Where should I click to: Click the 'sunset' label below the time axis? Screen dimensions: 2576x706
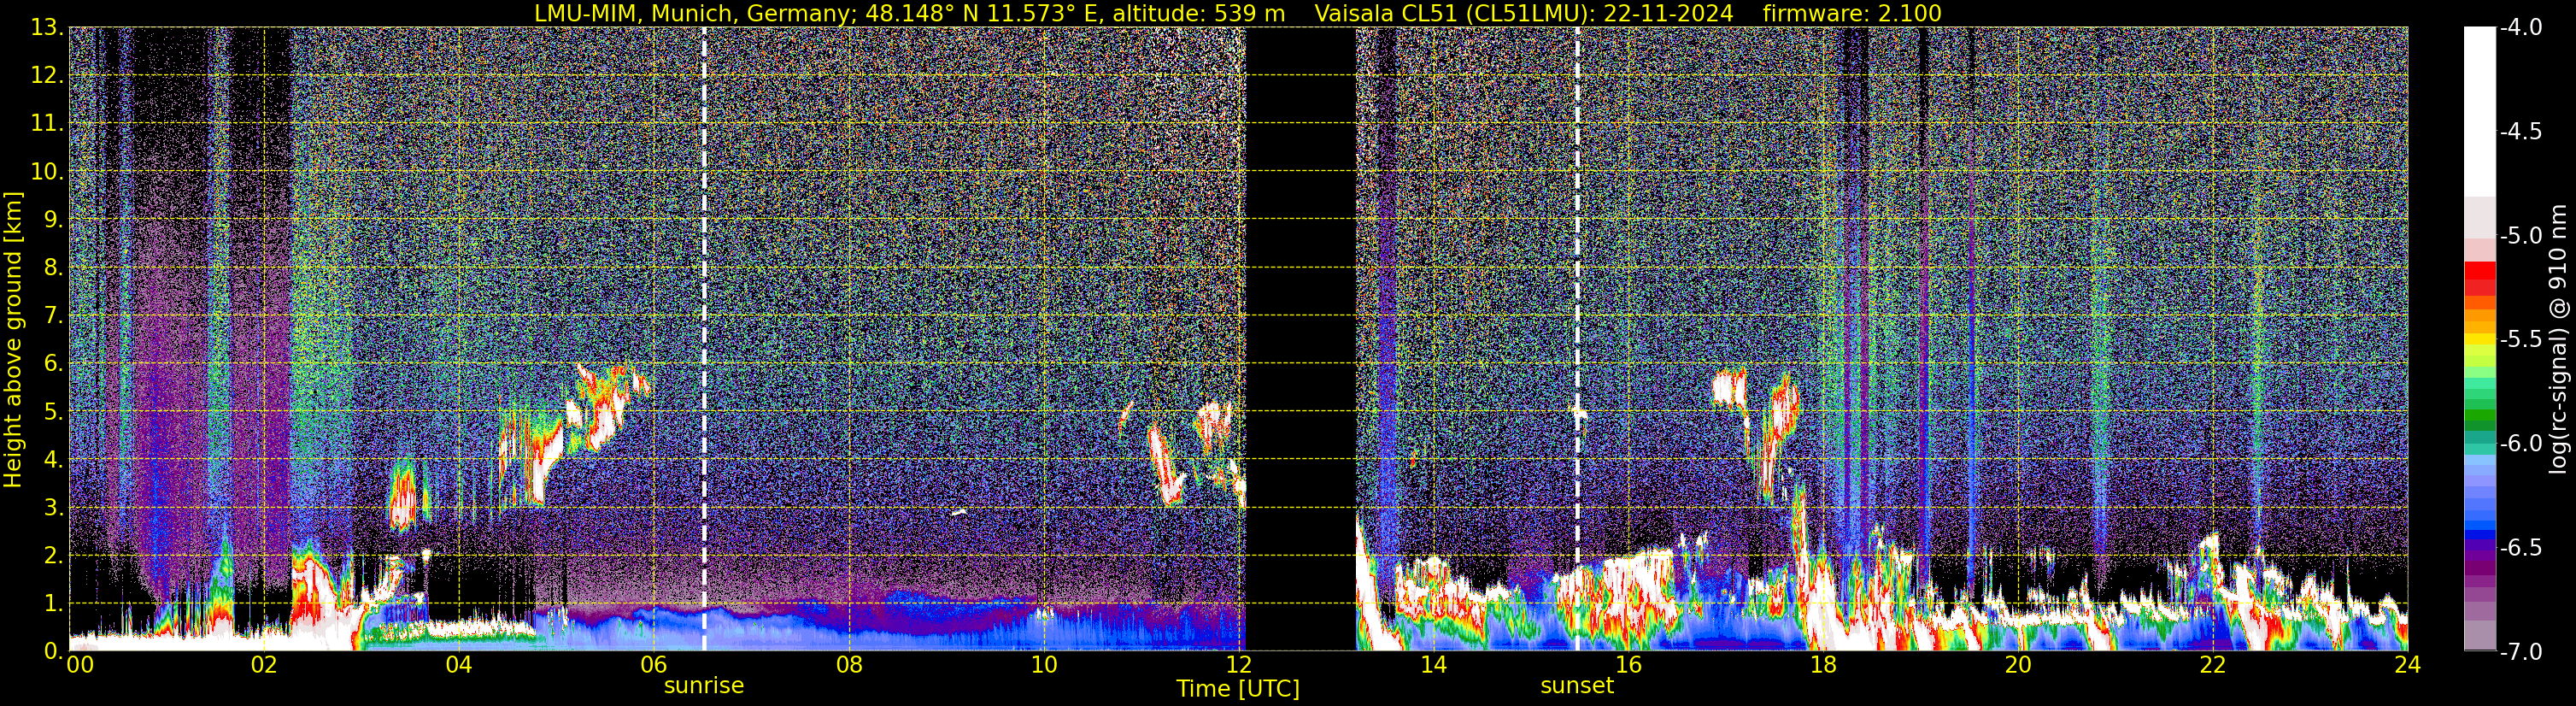pyautogui.click(x=1577, y=686)
